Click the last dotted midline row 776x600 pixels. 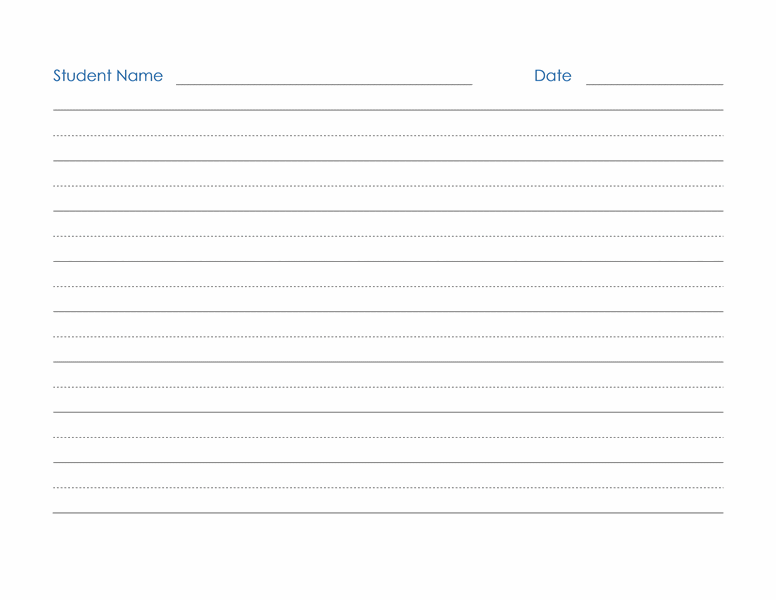(x=388, y=487)
